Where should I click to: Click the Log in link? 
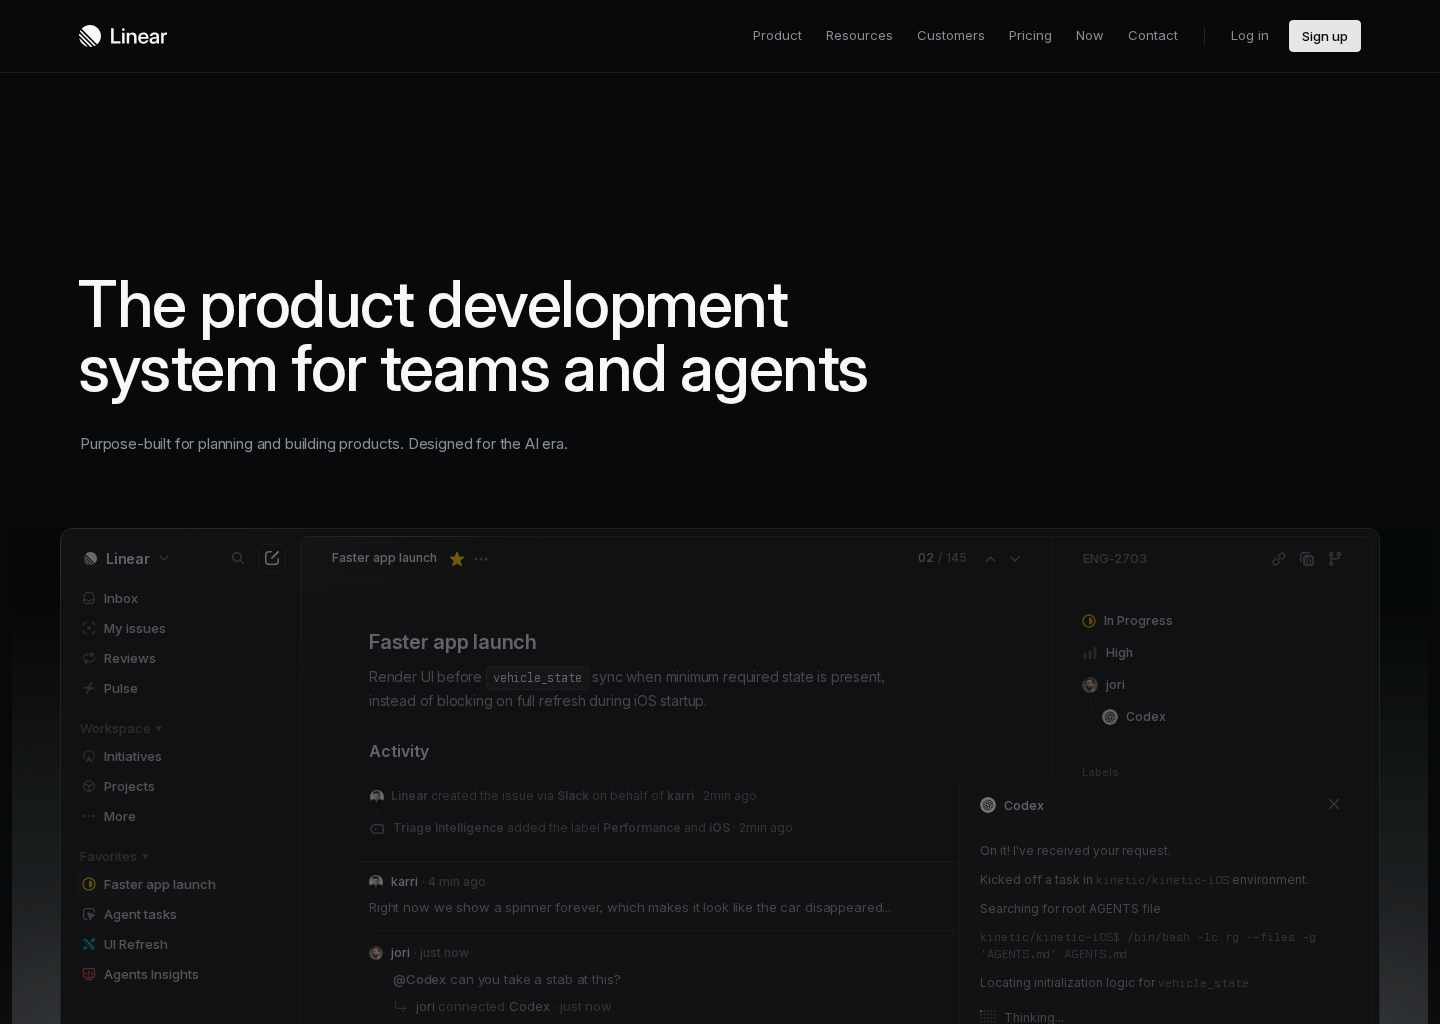[1249, 36]
